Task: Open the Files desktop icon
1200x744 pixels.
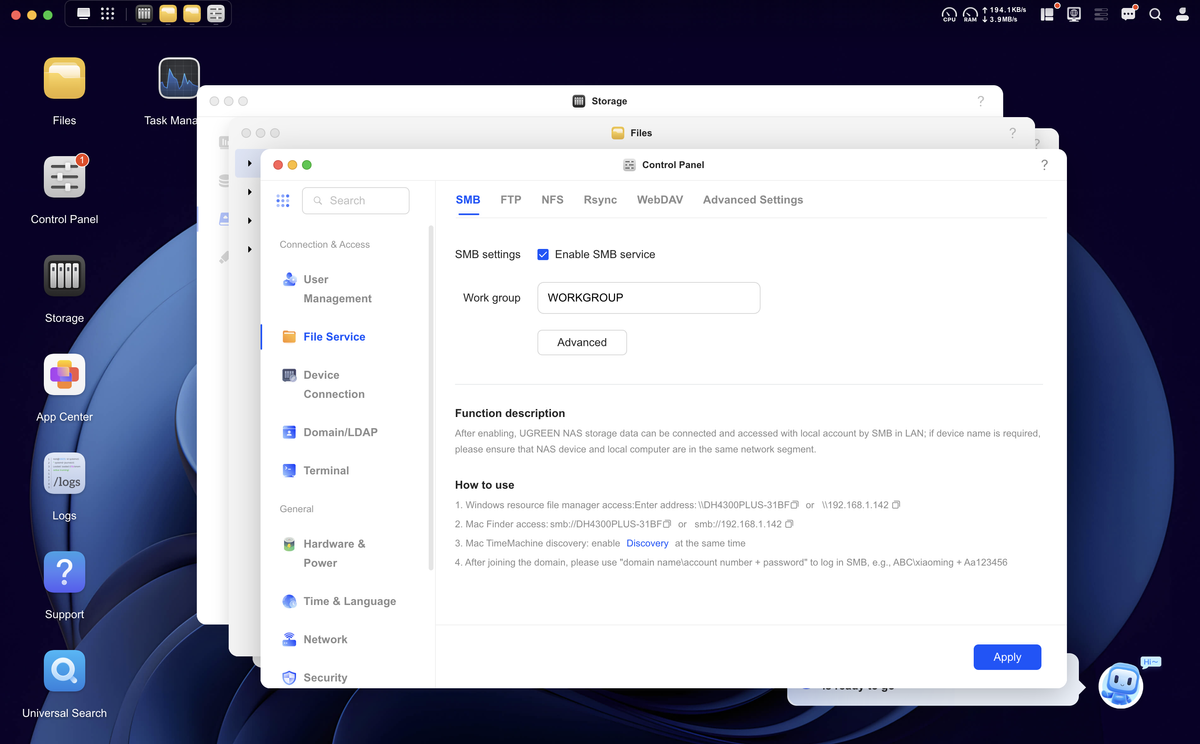Action: click(64, 78)
